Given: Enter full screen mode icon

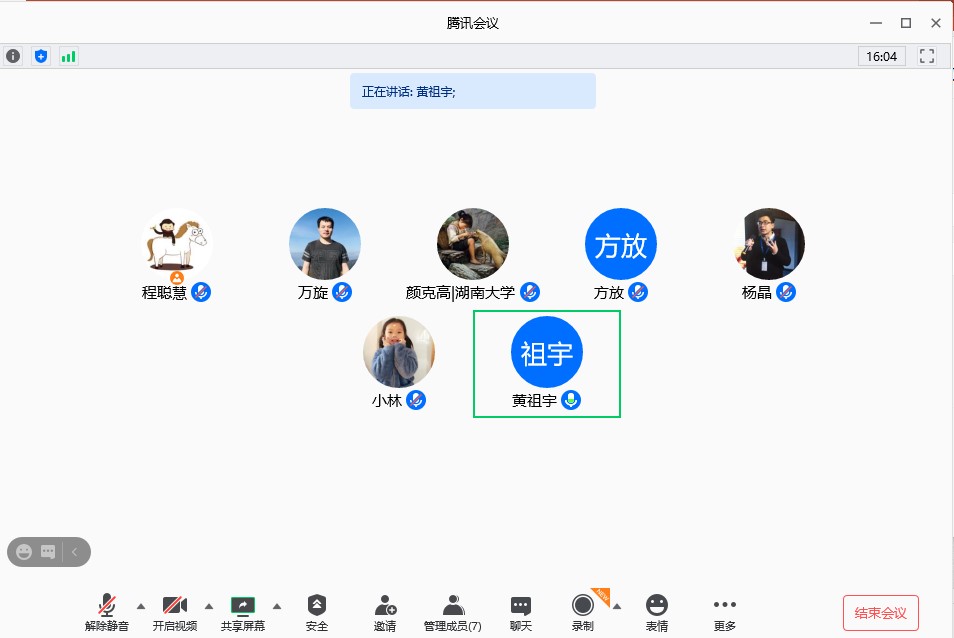Looking at the screenshot, I should point(926,56).
